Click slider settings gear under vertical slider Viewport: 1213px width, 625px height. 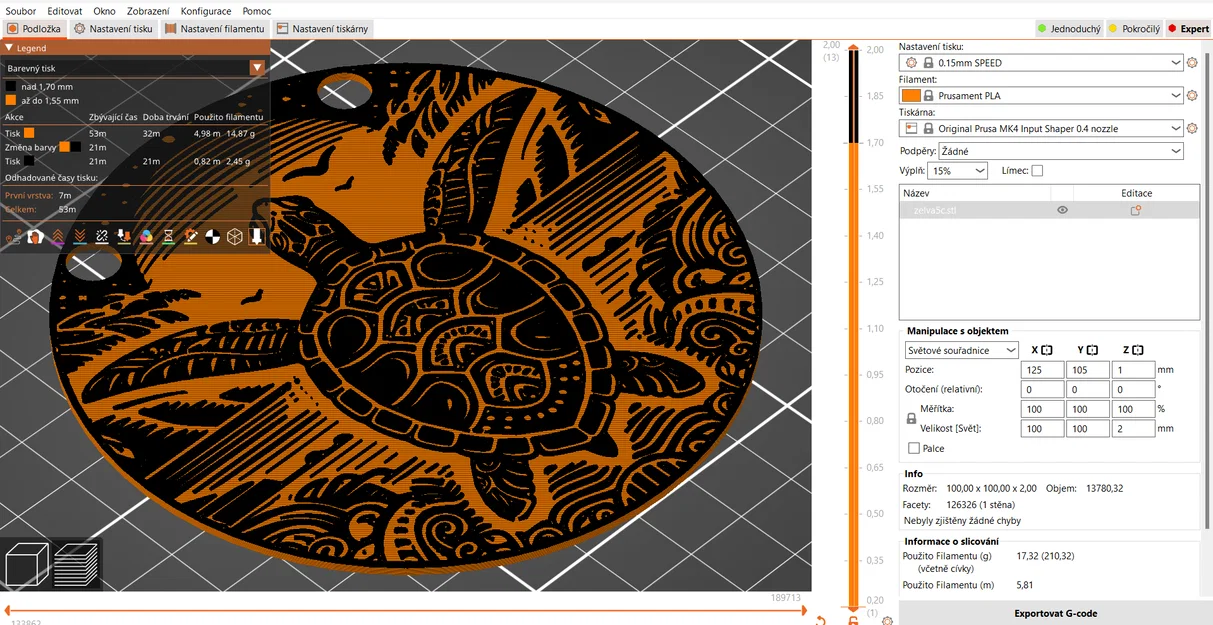(x=888, y=621)
